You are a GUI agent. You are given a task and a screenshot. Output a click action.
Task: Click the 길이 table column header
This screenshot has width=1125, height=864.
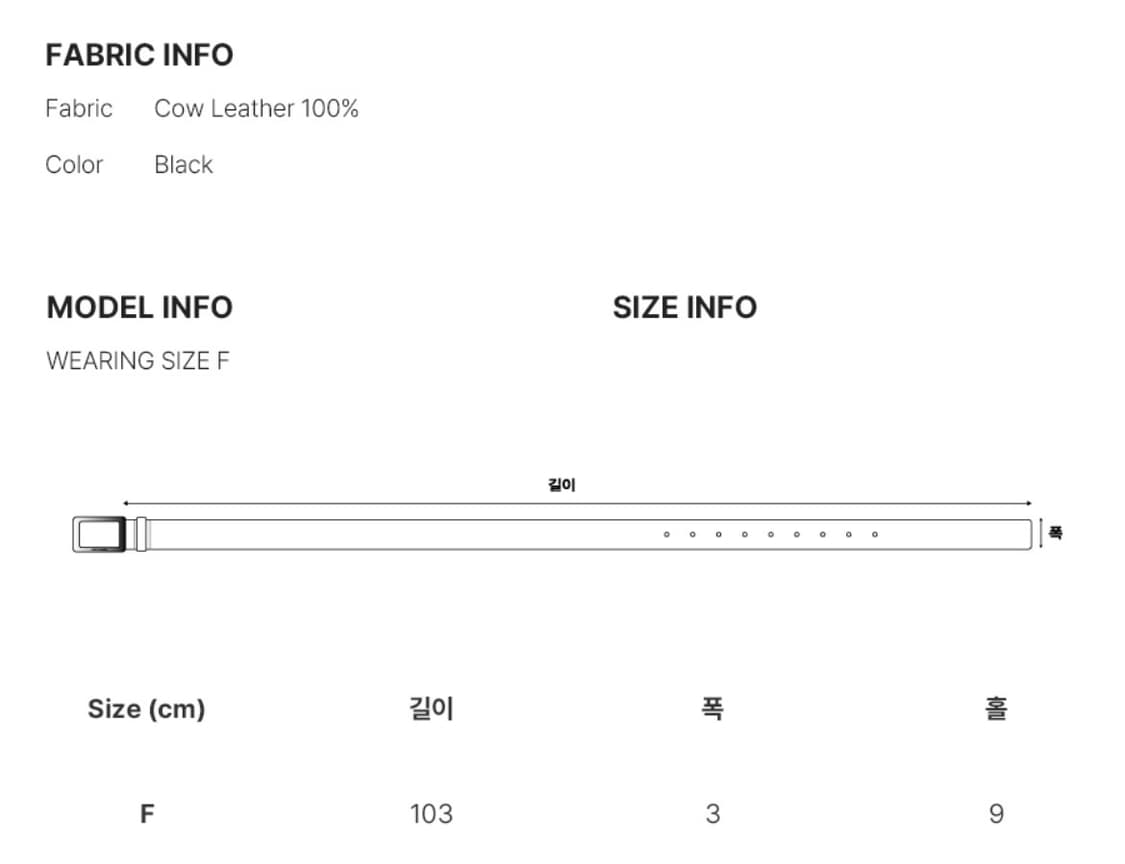tap(431, 709)
